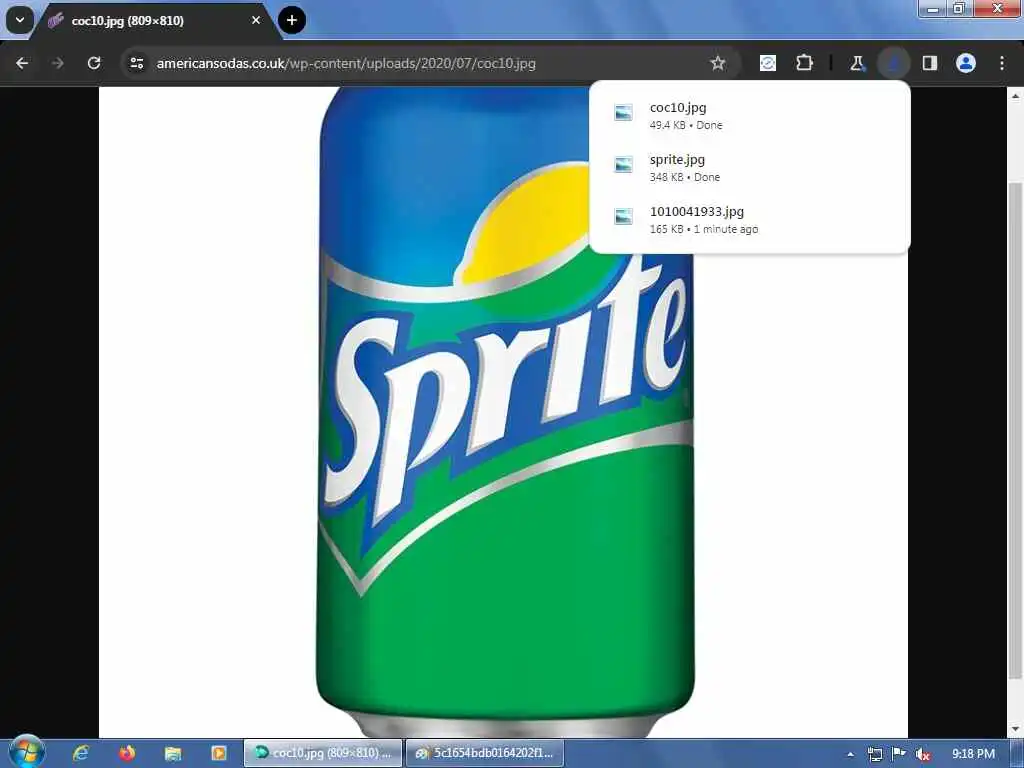Open the Windows Start menu
Image resolution: width=1024 pixels, height=768 pixels.
pyautogui.click(x=26, y=752)
